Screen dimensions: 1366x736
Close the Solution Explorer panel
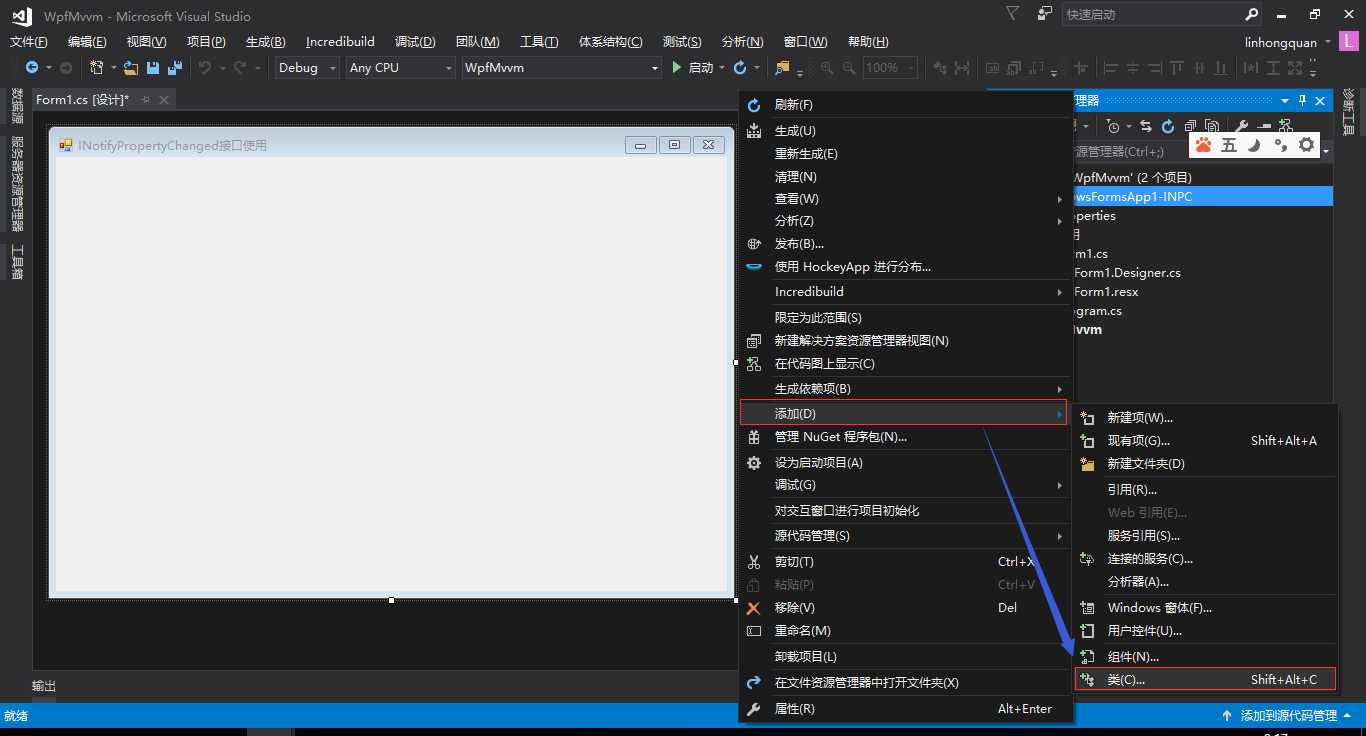pos(1320,101)
